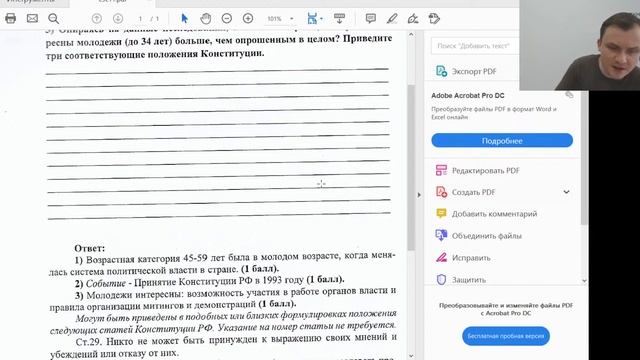Click document scrollbar down arrow
Image resolution: width=640 pixels, height=360 pixels.
(x=411, y=356)
